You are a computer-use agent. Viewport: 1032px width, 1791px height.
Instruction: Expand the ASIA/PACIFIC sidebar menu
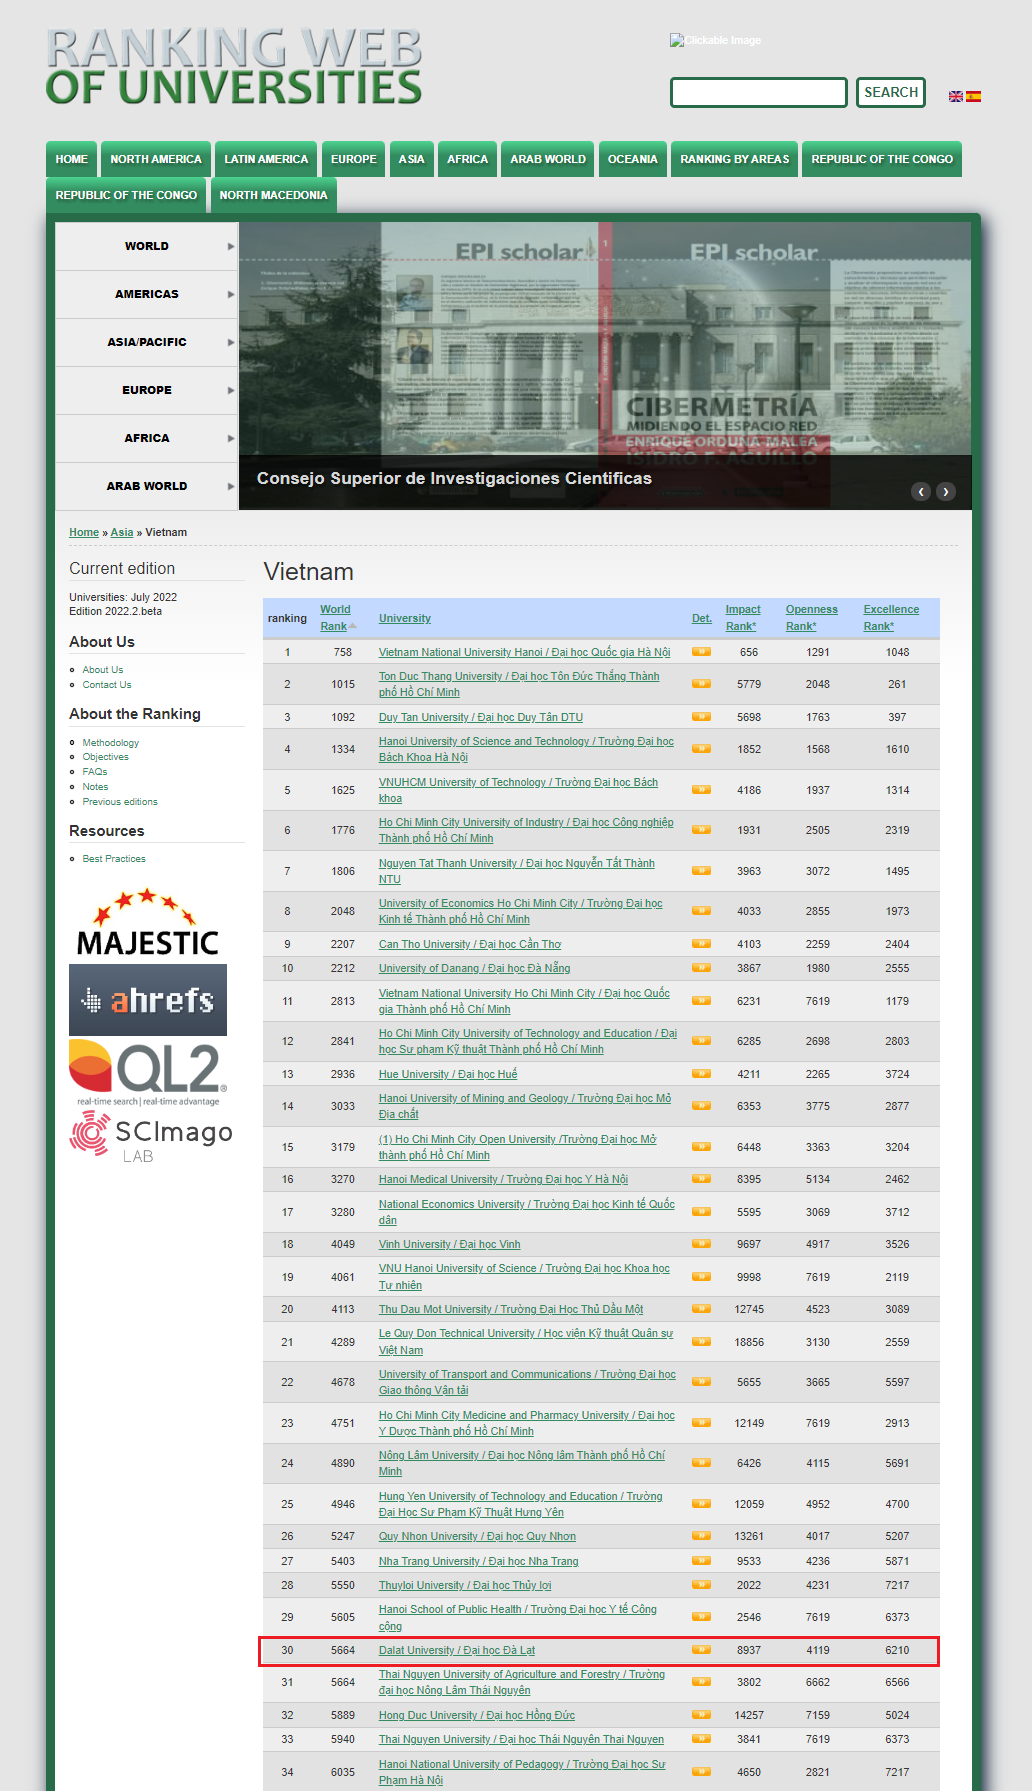tap(146, 342)
